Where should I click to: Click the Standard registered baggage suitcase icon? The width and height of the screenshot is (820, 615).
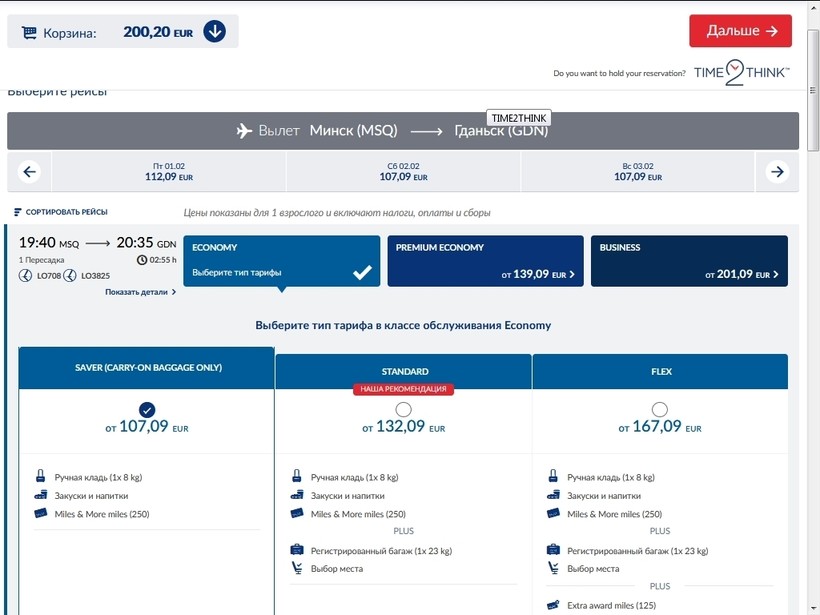click(x=297, y=550)
